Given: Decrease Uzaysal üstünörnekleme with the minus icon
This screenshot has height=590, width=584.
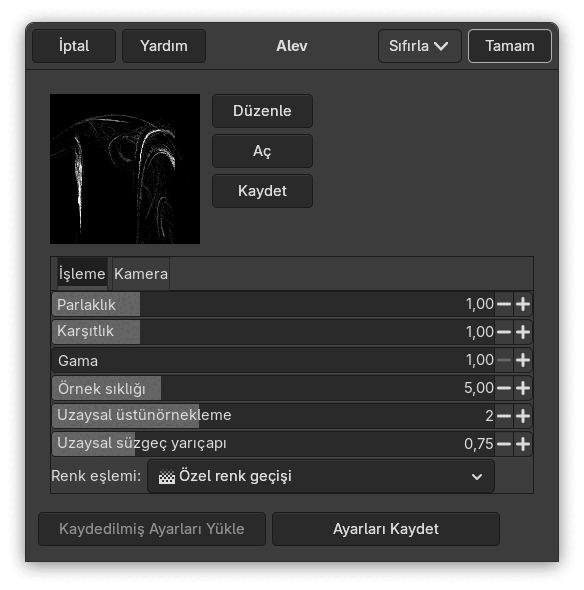Looking at the screenshot, I should click(x=504, y=416).
